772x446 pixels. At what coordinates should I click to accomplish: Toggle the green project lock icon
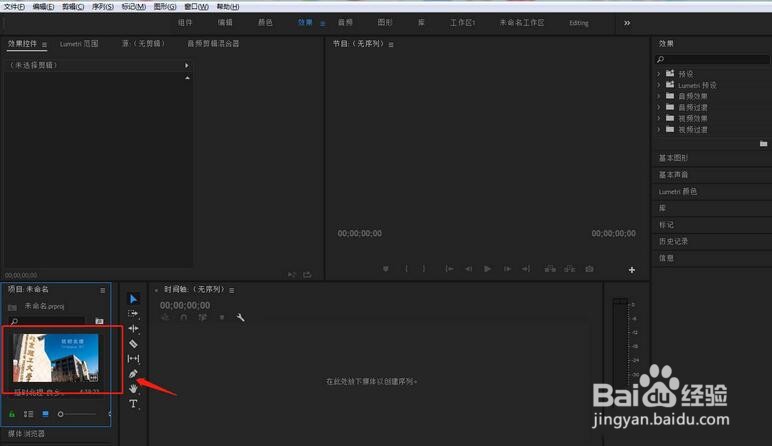12,414
